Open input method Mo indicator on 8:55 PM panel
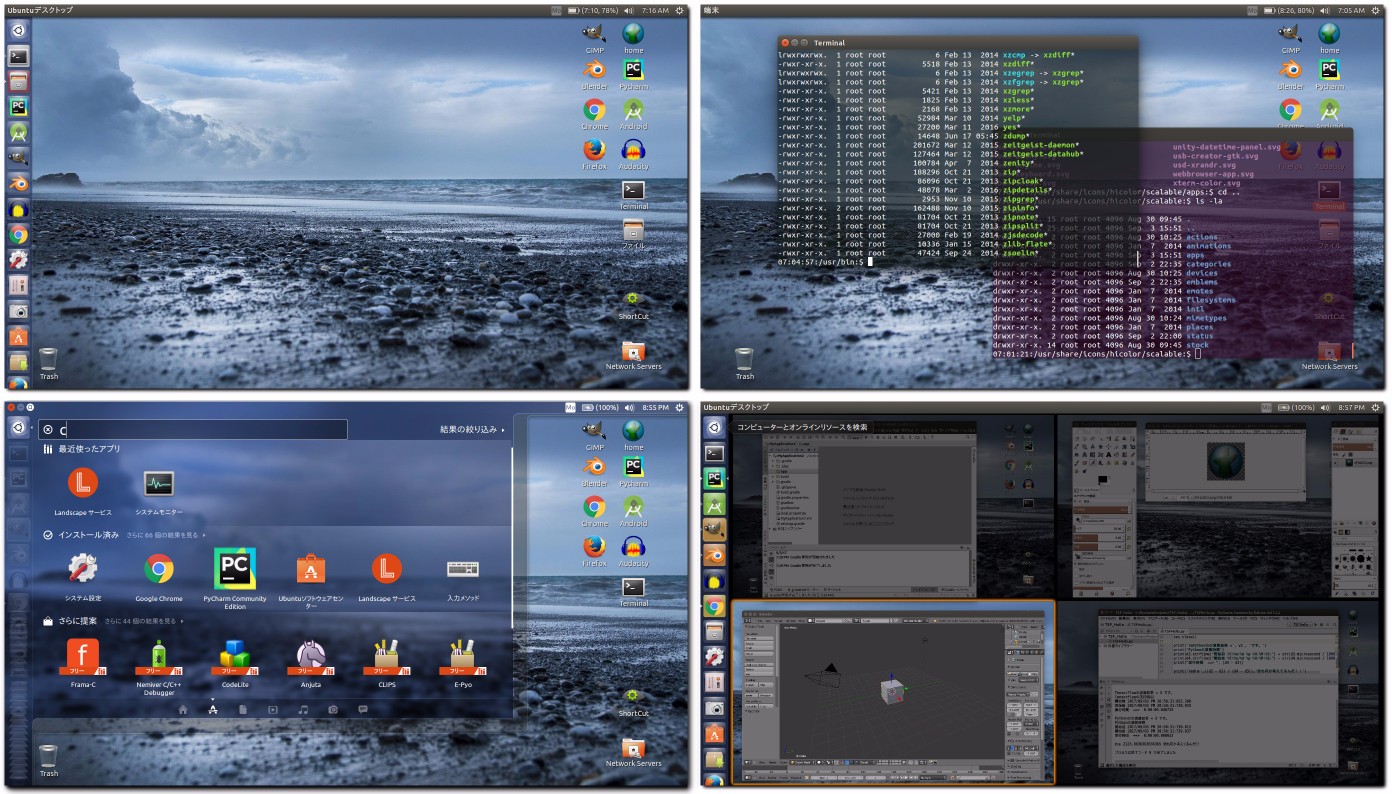Screen dimensions: 1392x794 click(570, 407)
